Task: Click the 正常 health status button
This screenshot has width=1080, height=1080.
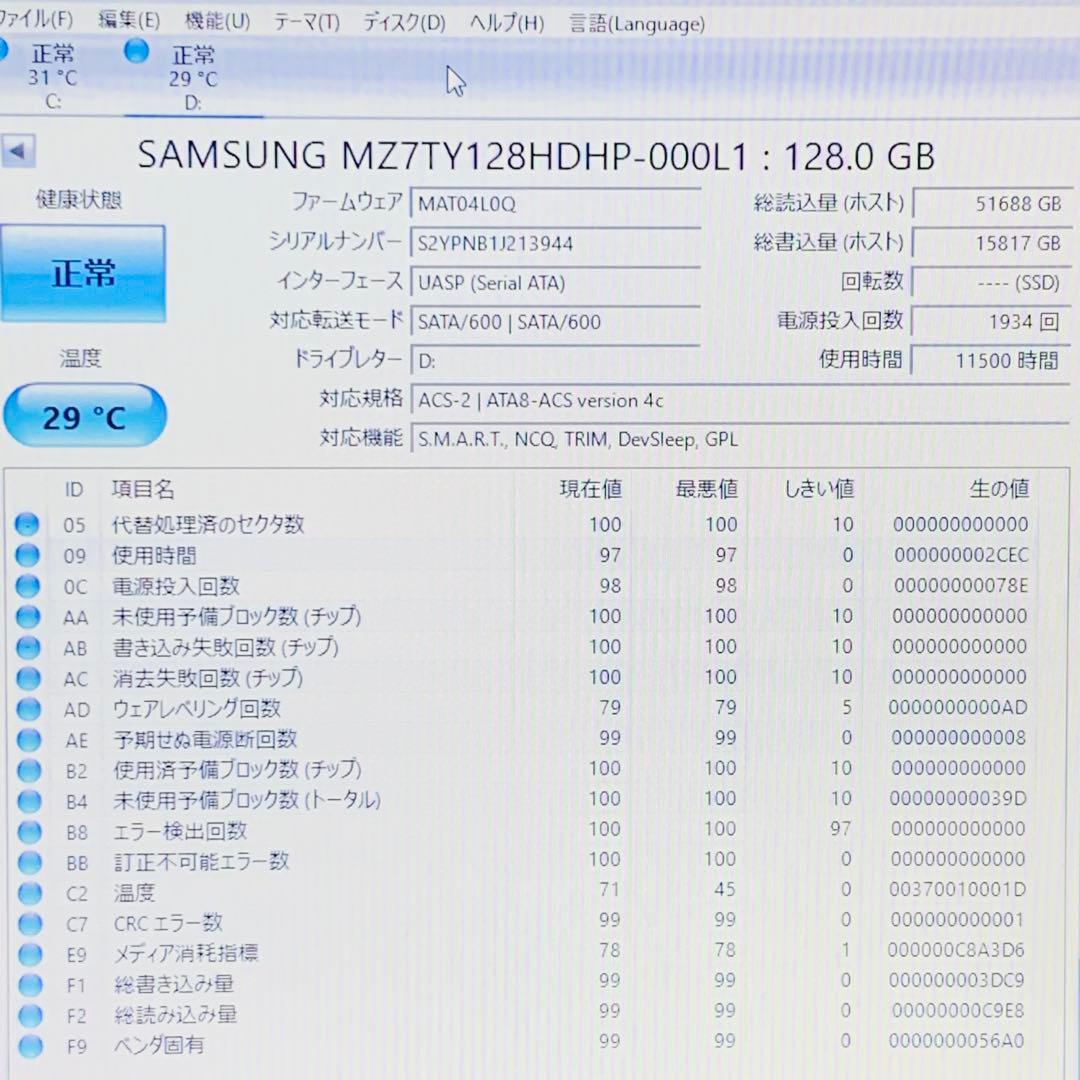Action: tap(84, 272)
